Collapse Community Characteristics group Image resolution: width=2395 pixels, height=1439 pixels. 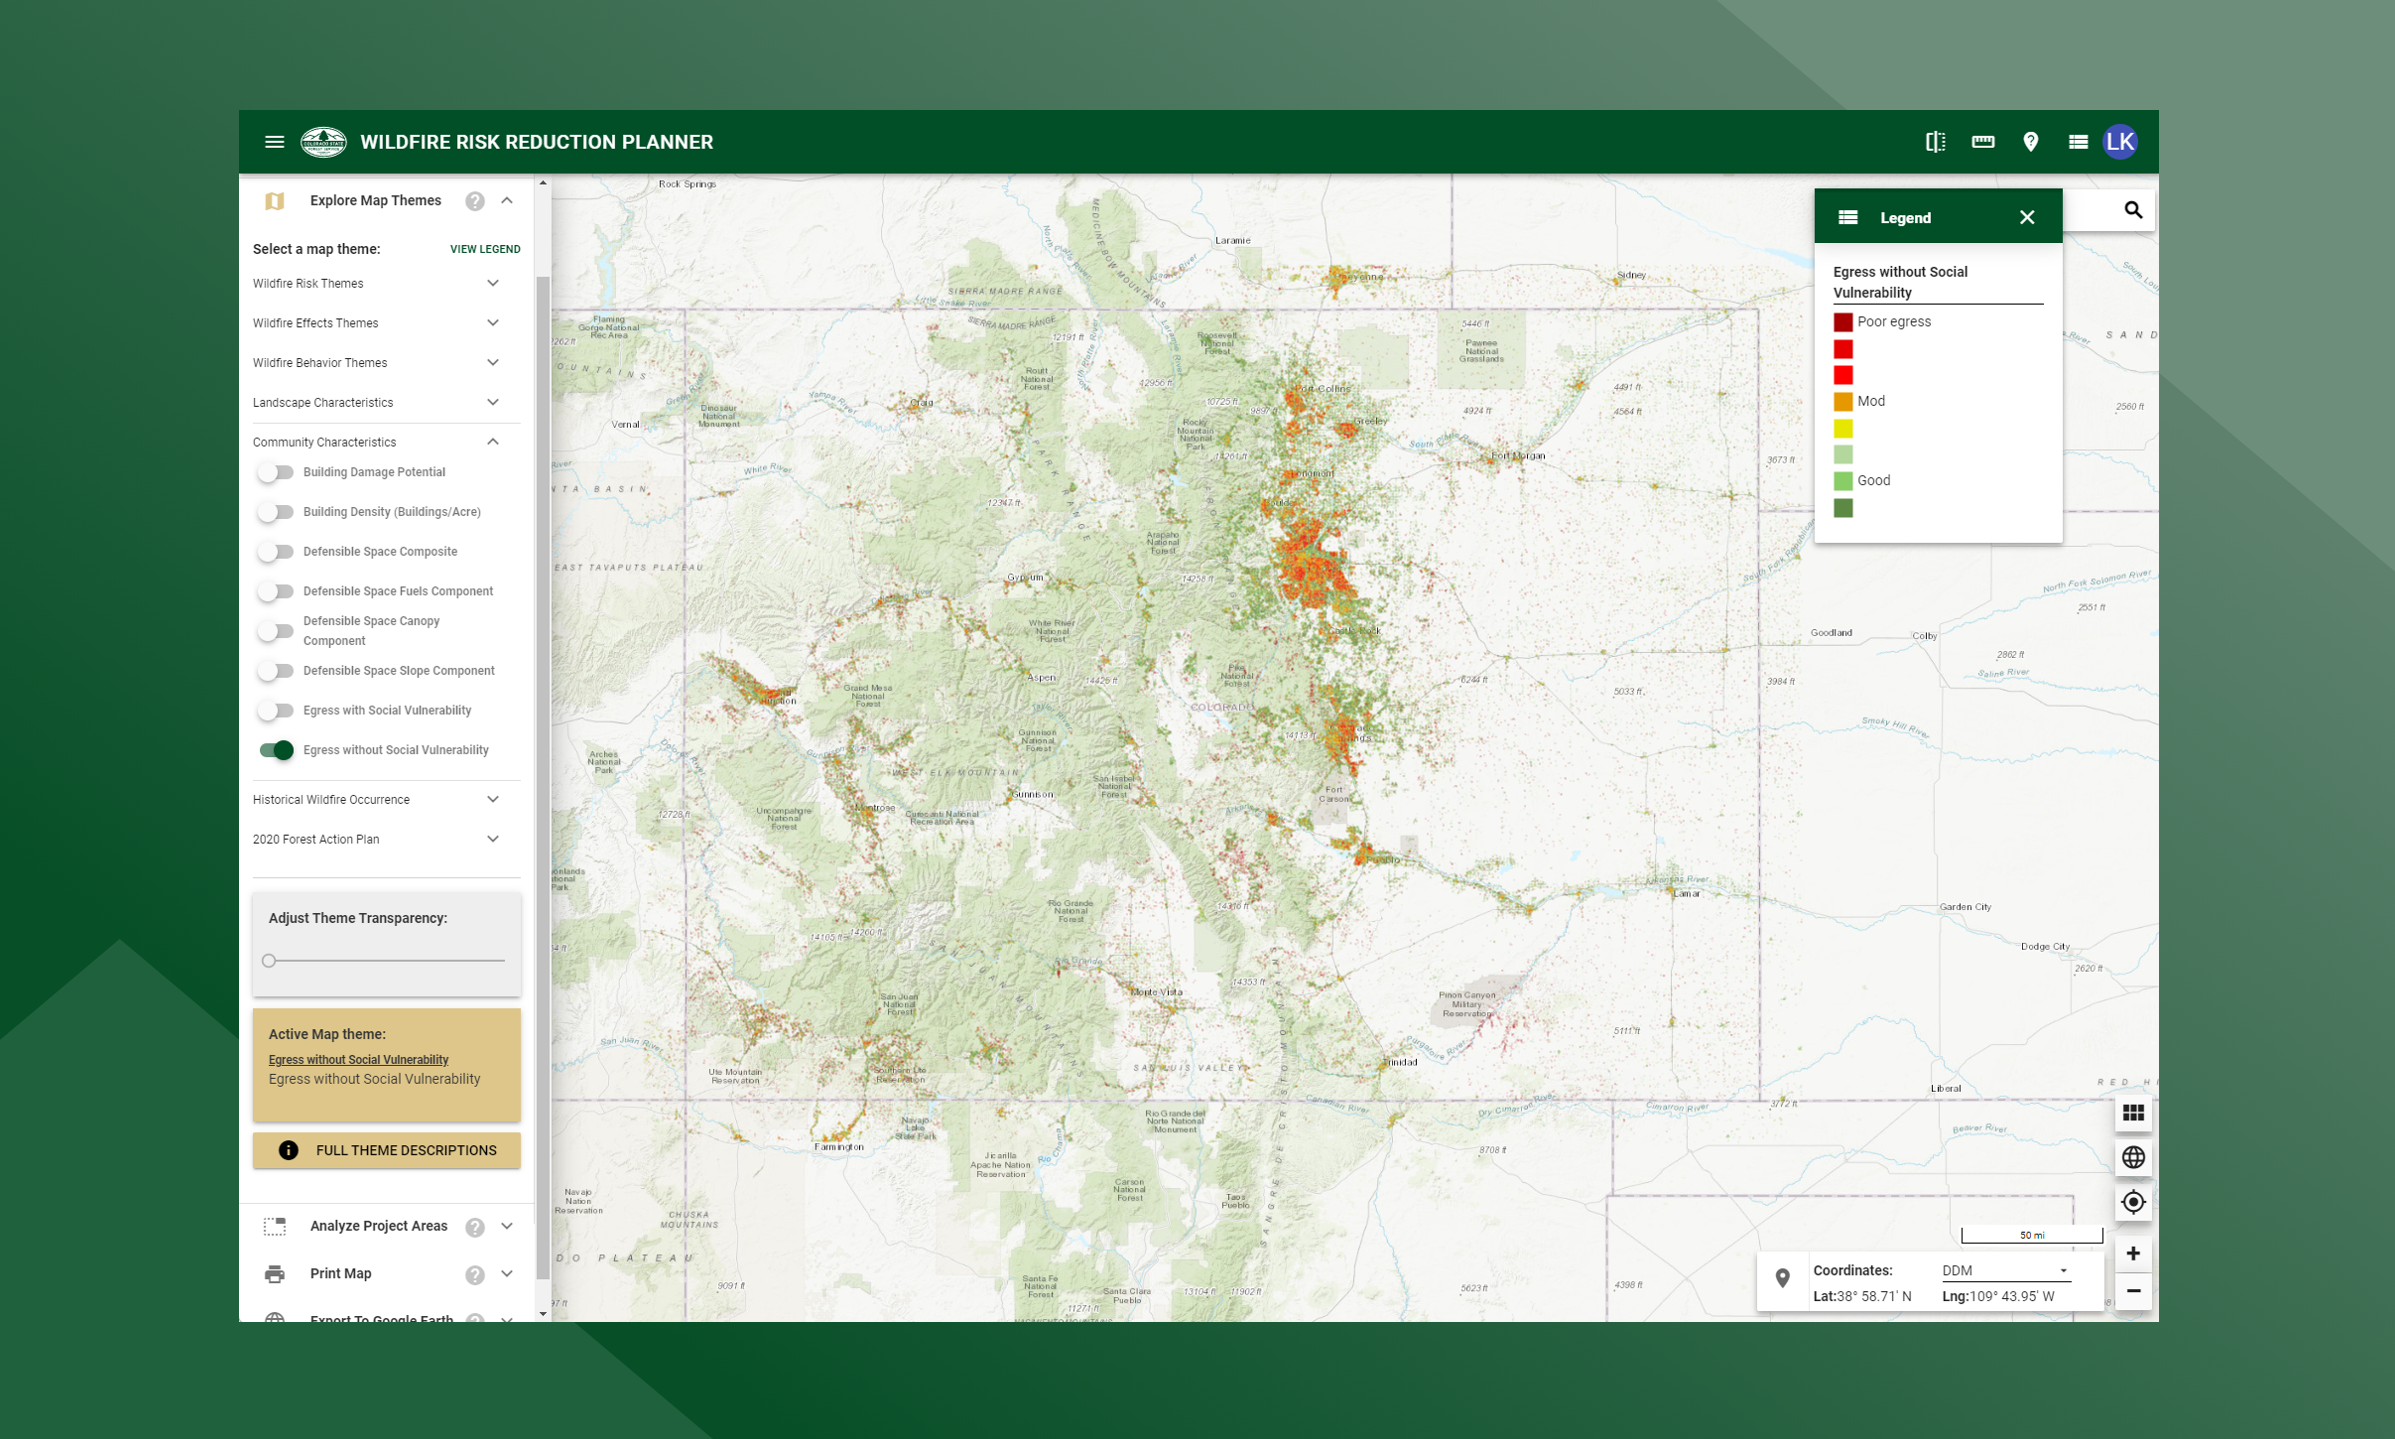(493, 442)
